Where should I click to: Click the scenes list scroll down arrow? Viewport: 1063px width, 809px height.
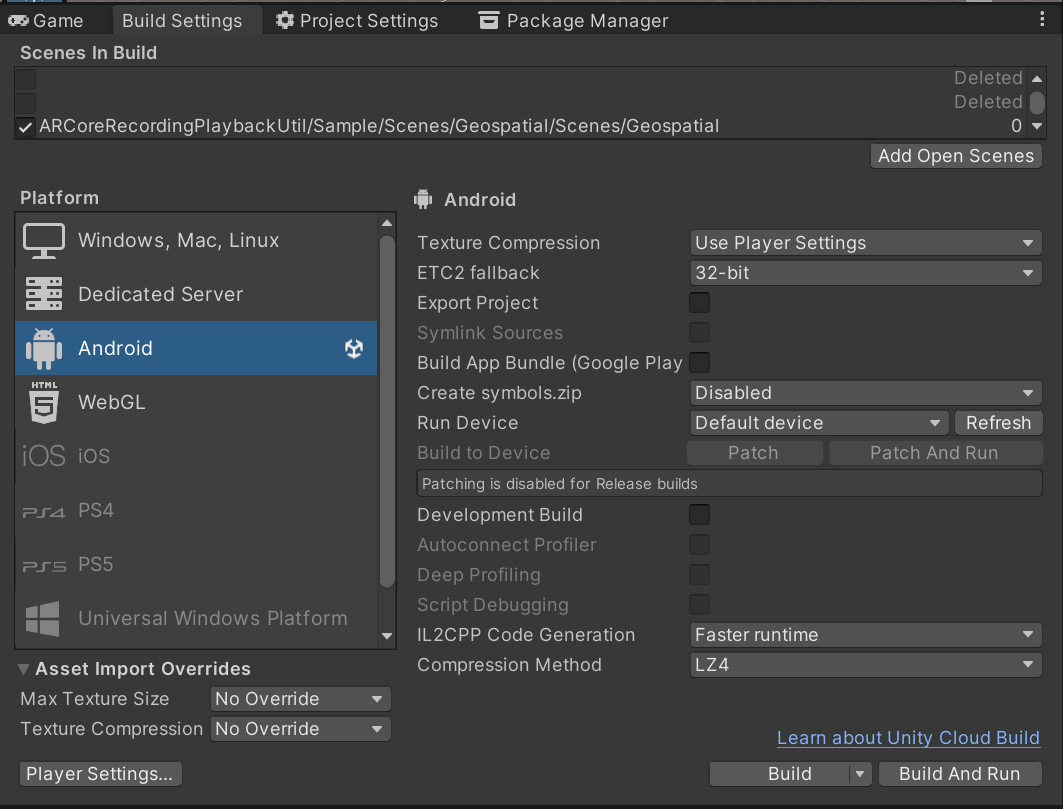[x=1037, y=126]
